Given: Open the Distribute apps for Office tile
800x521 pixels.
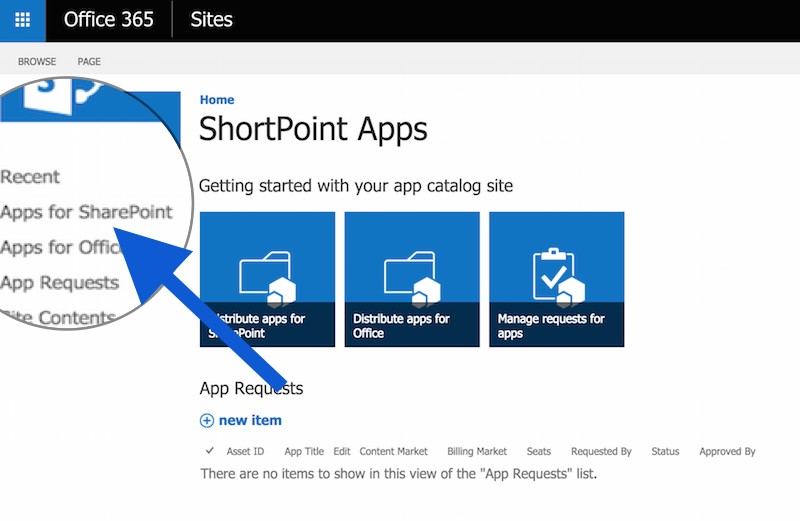Looking at the screenshot, I should tap(412, 279).
